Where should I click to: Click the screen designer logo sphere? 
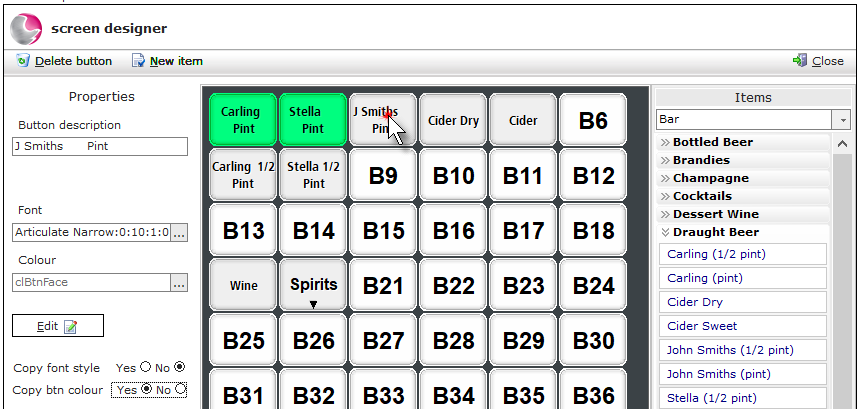pyautogui.click(x=26, y=29)
